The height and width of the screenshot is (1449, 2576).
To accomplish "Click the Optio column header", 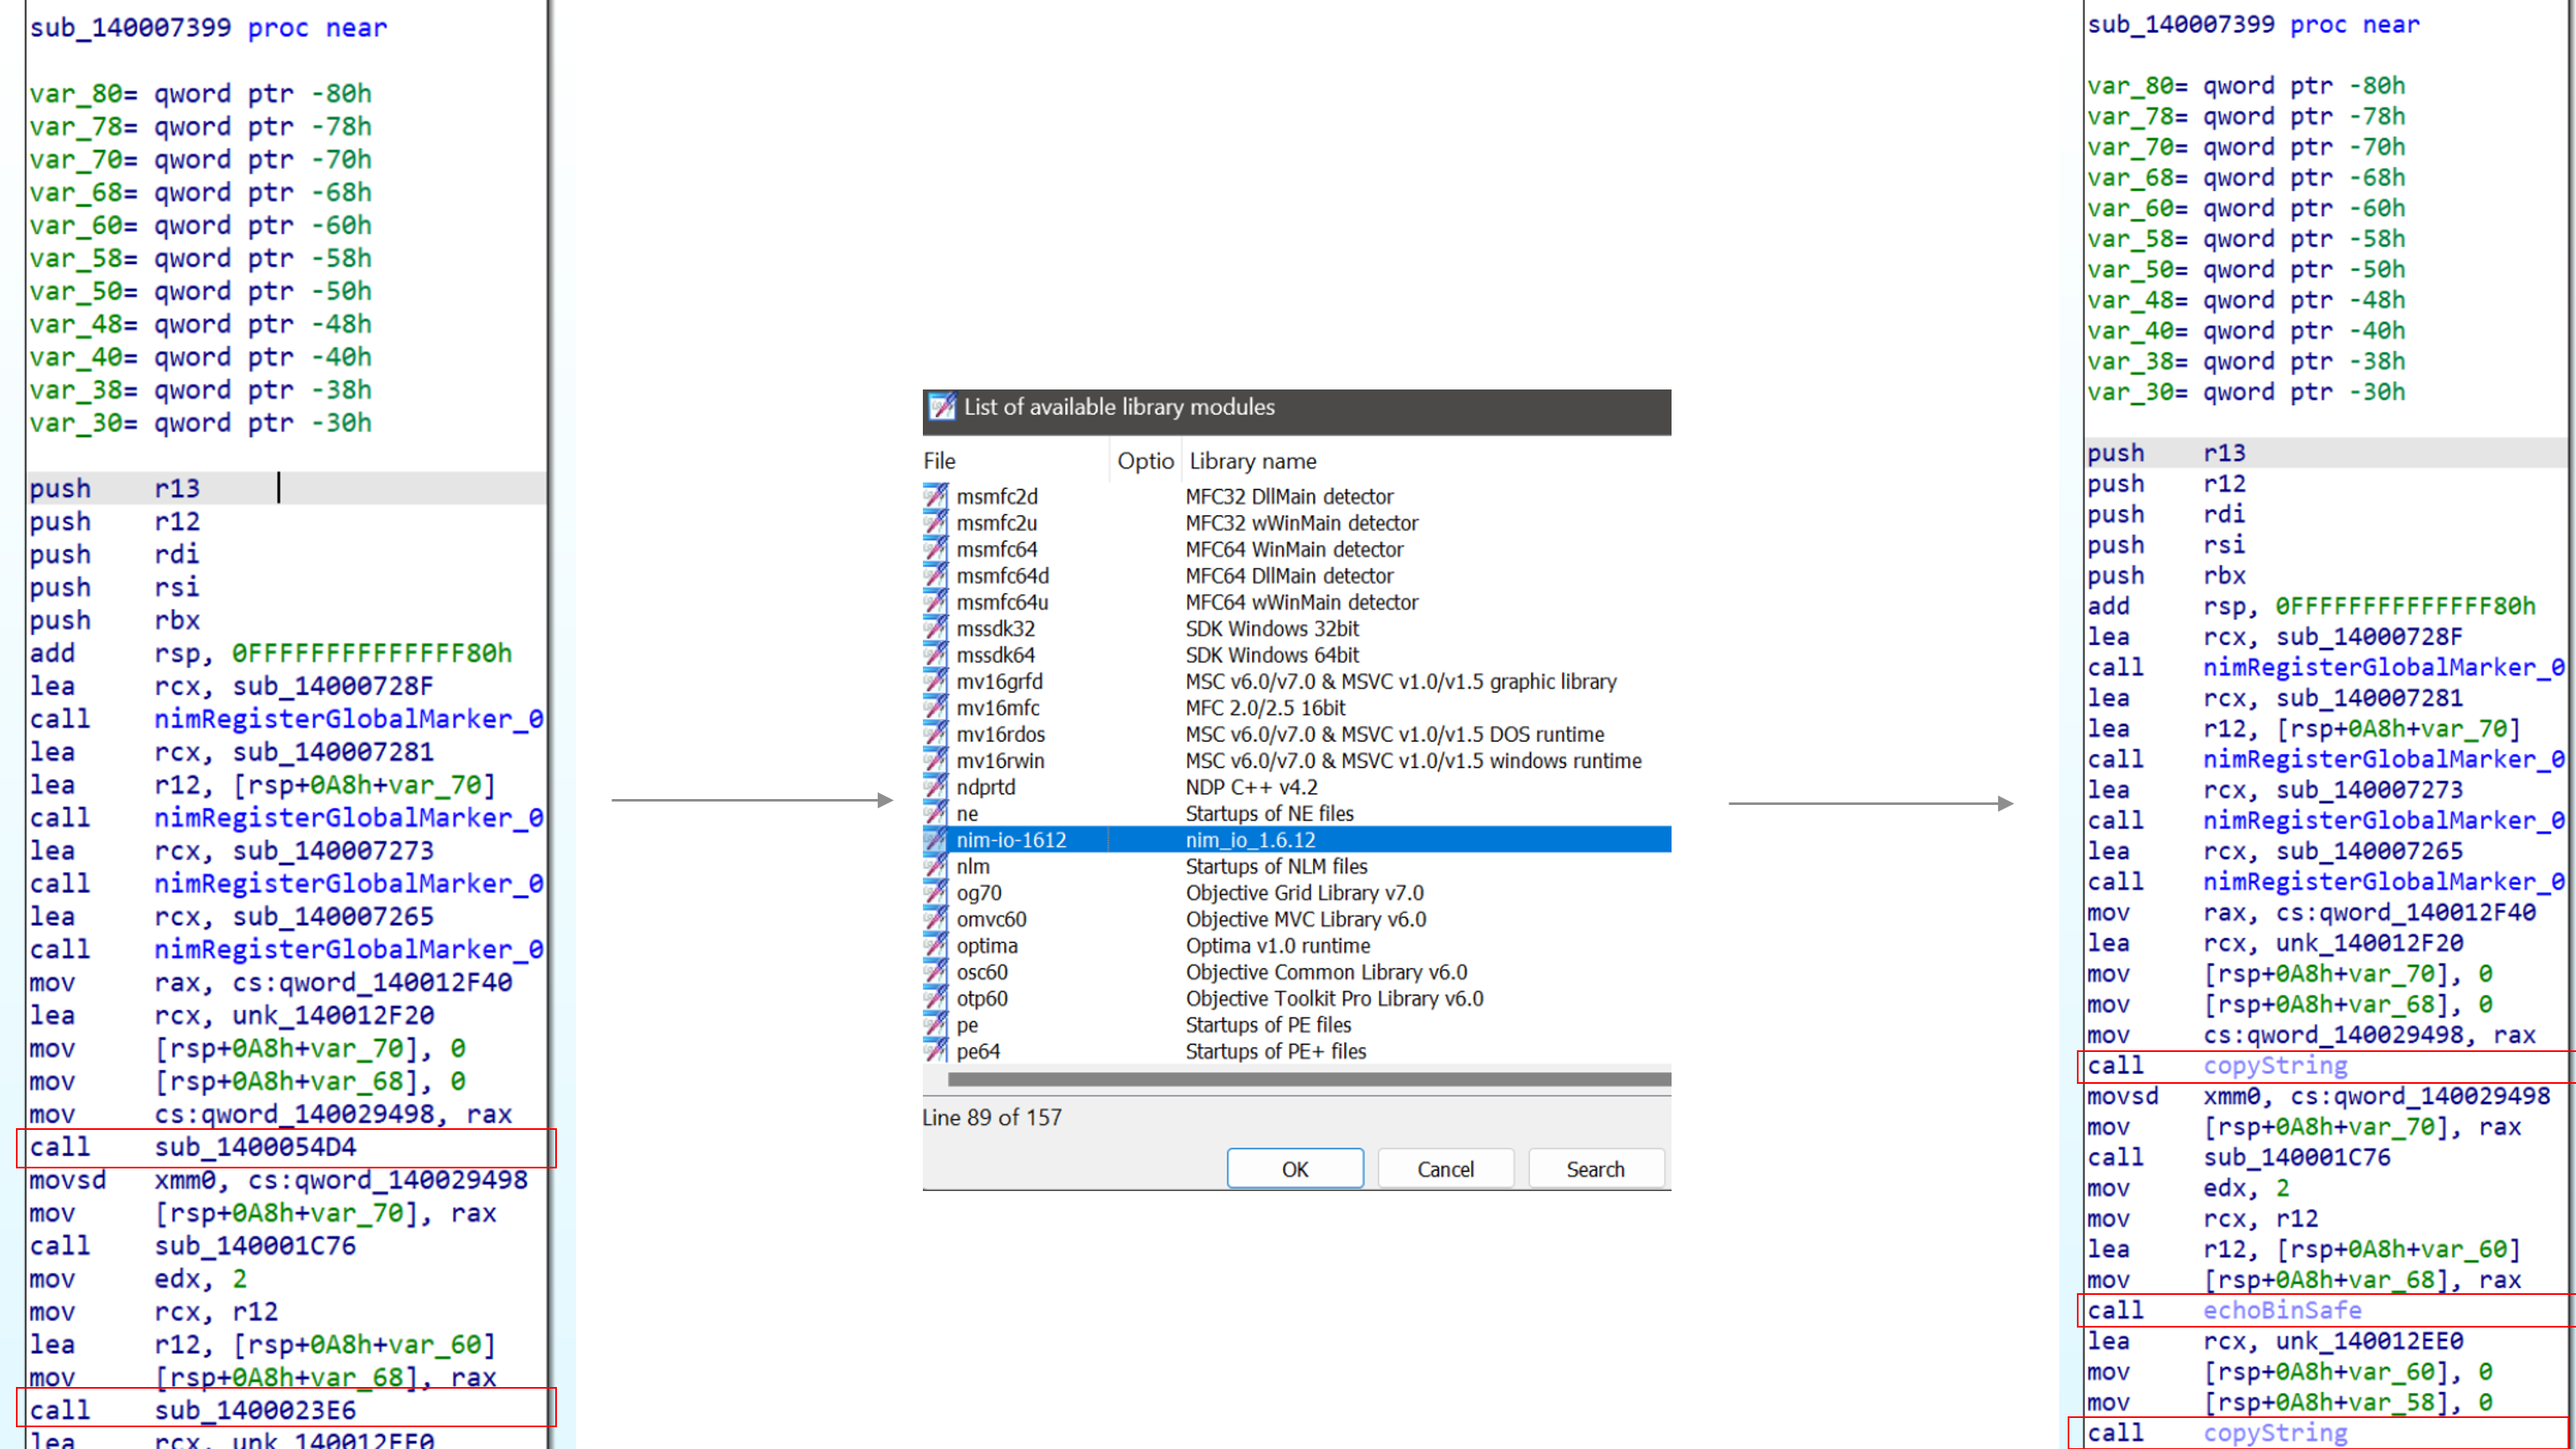I will [x=1145, y=461].
